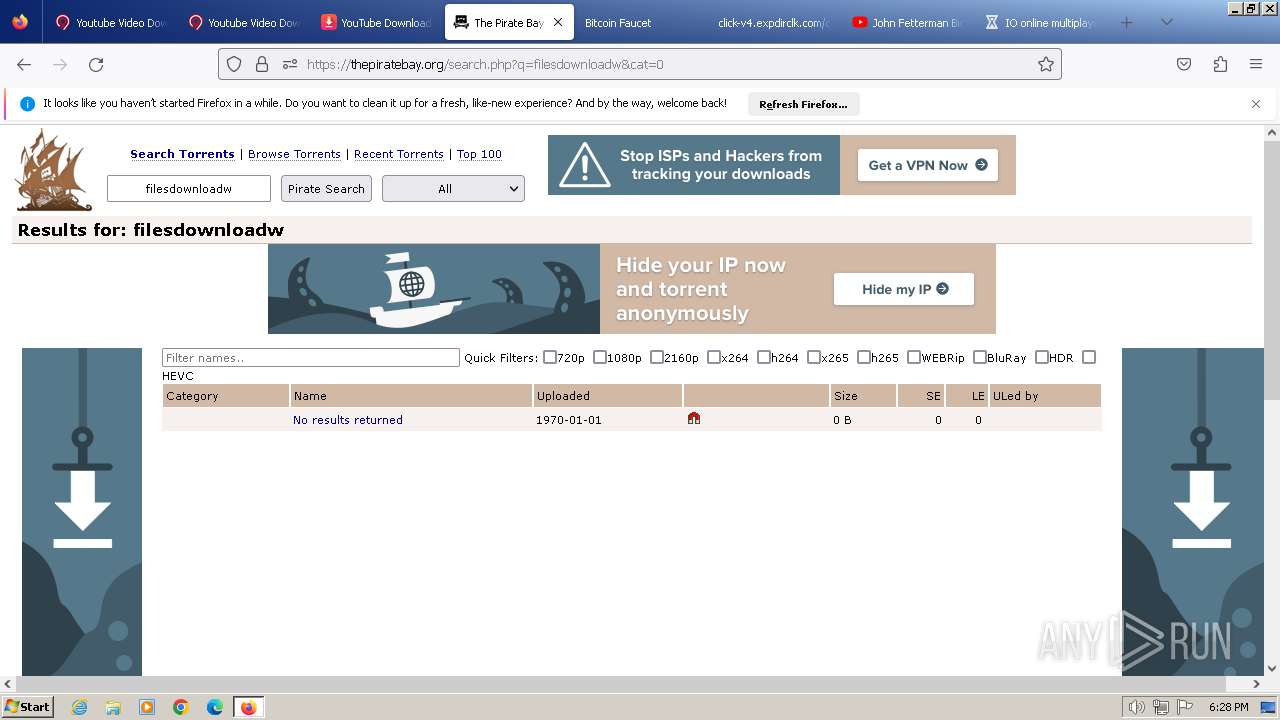Expand the list all tabs chevron

click(1166, 22)
